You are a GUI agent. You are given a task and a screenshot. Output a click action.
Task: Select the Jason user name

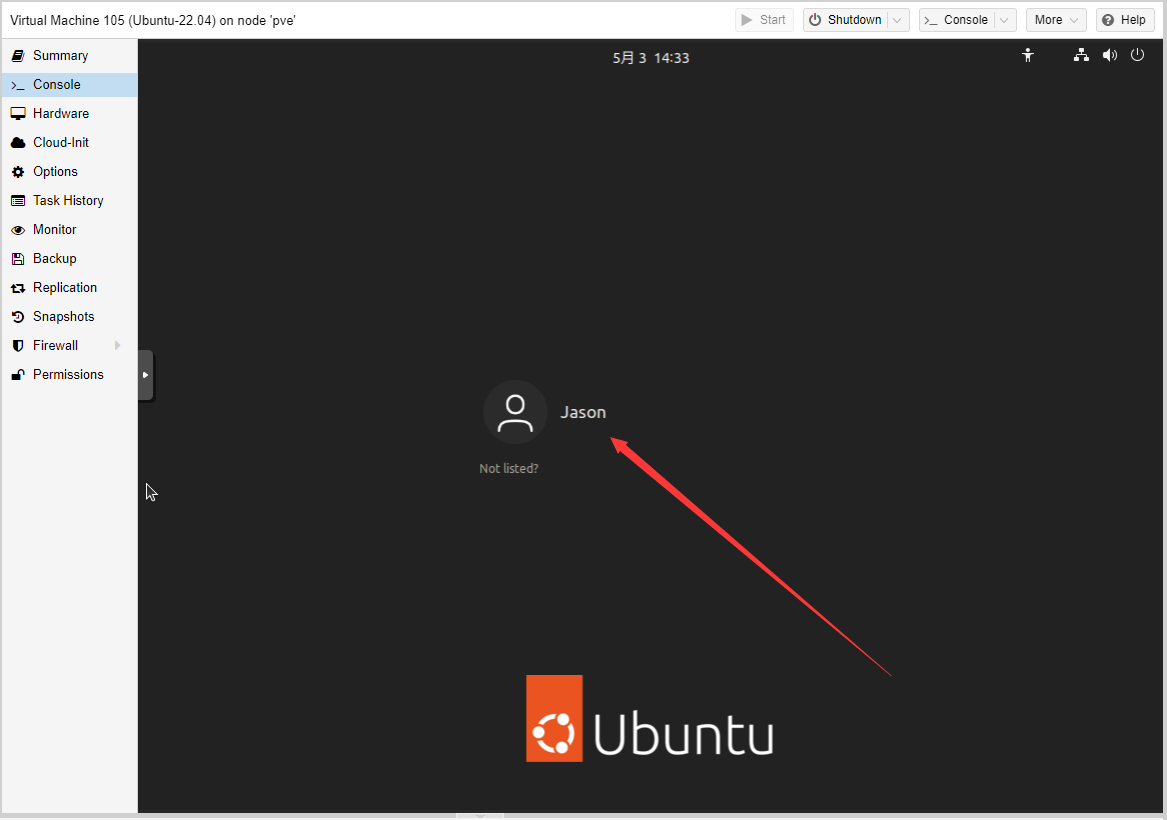point(583,413)
